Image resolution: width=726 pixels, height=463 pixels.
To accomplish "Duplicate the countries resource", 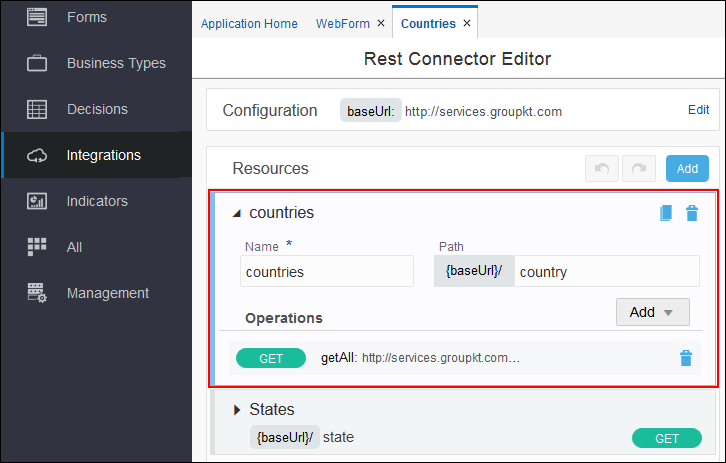I will (x=665, y=213).
